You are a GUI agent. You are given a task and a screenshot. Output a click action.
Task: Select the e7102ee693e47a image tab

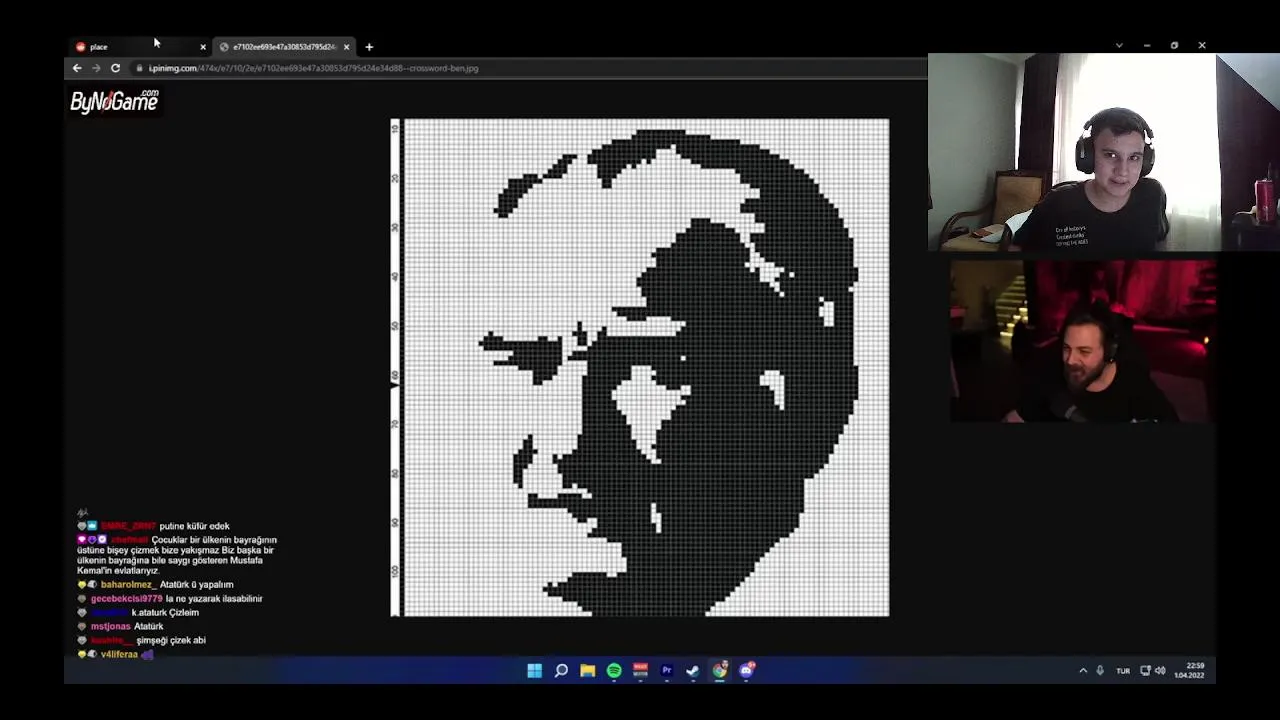284,46
